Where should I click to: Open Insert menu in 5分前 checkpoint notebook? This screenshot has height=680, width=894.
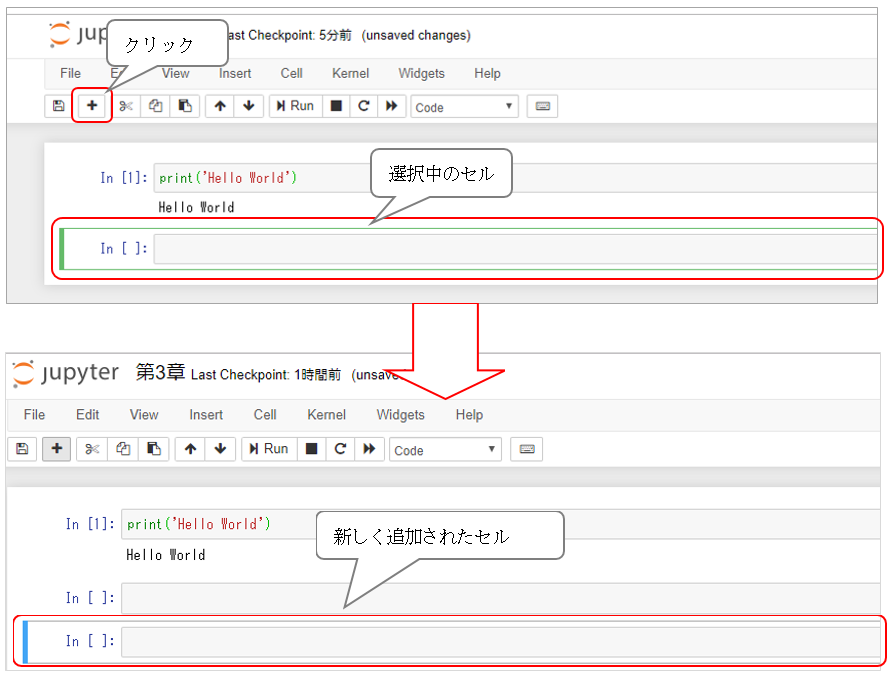click(235, 73)
